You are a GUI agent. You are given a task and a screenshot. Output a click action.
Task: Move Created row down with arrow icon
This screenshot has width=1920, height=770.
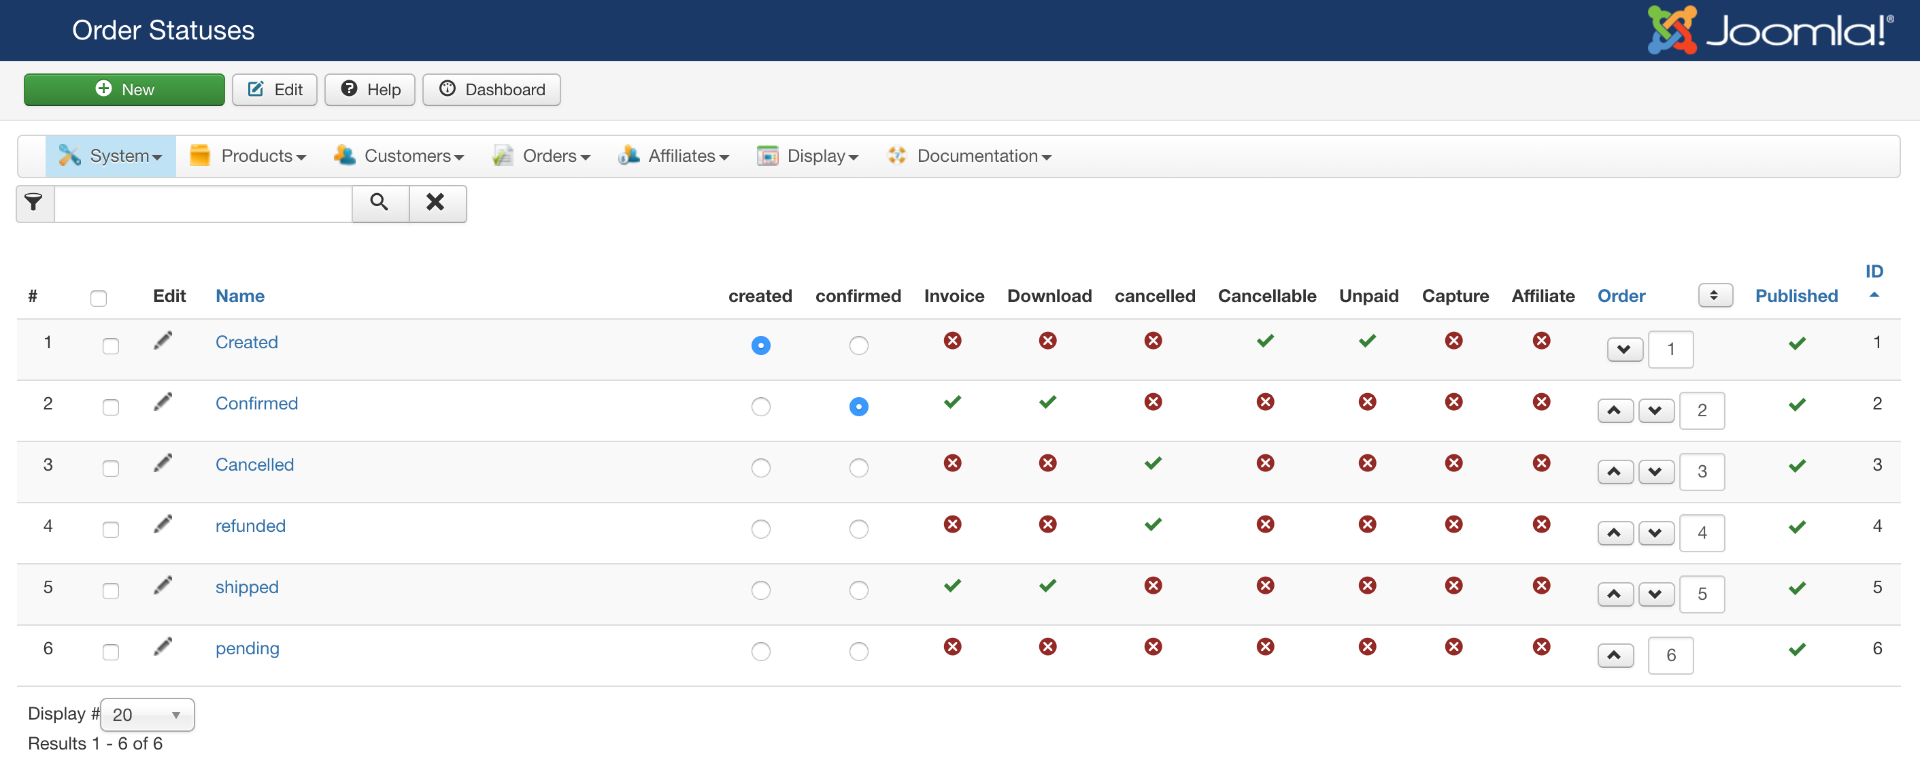point(1624,350)
